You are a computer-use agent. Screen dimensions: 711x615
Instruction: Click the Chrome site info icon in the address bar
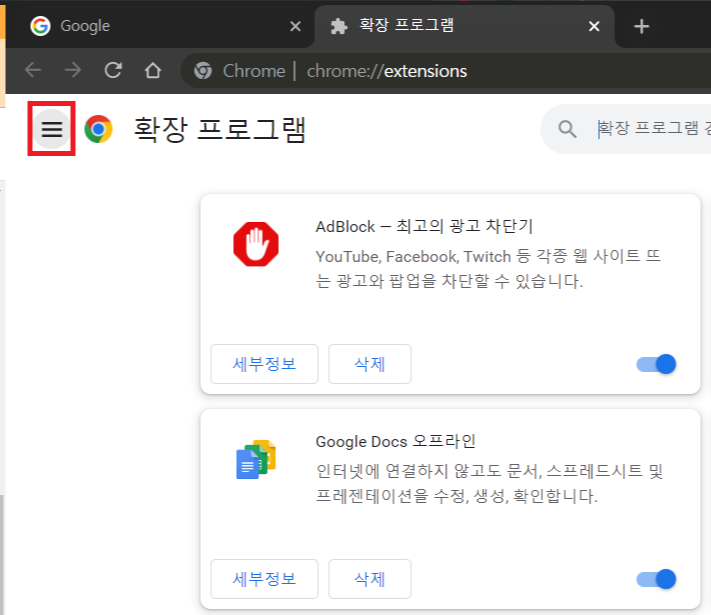pos(203,71)
